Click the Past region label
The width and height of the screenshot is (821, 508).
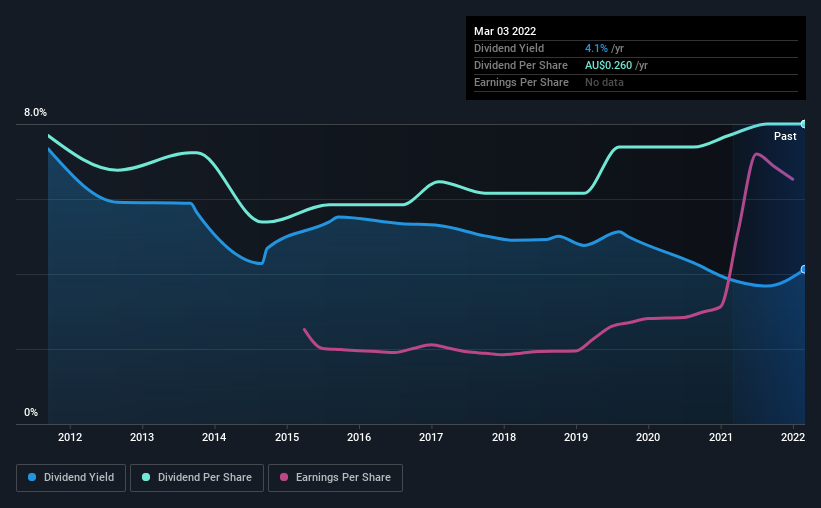(785, 136)
